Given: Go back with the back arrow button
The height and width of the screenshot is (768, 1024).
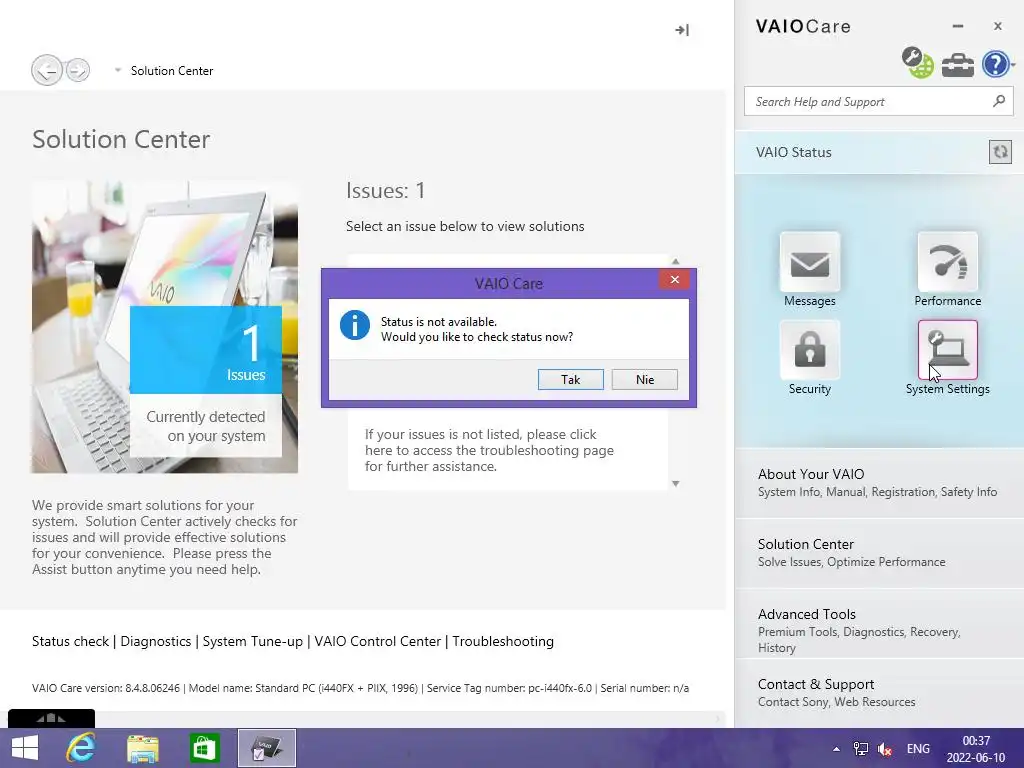Looking at the screenshot, I should pos(47,70).
